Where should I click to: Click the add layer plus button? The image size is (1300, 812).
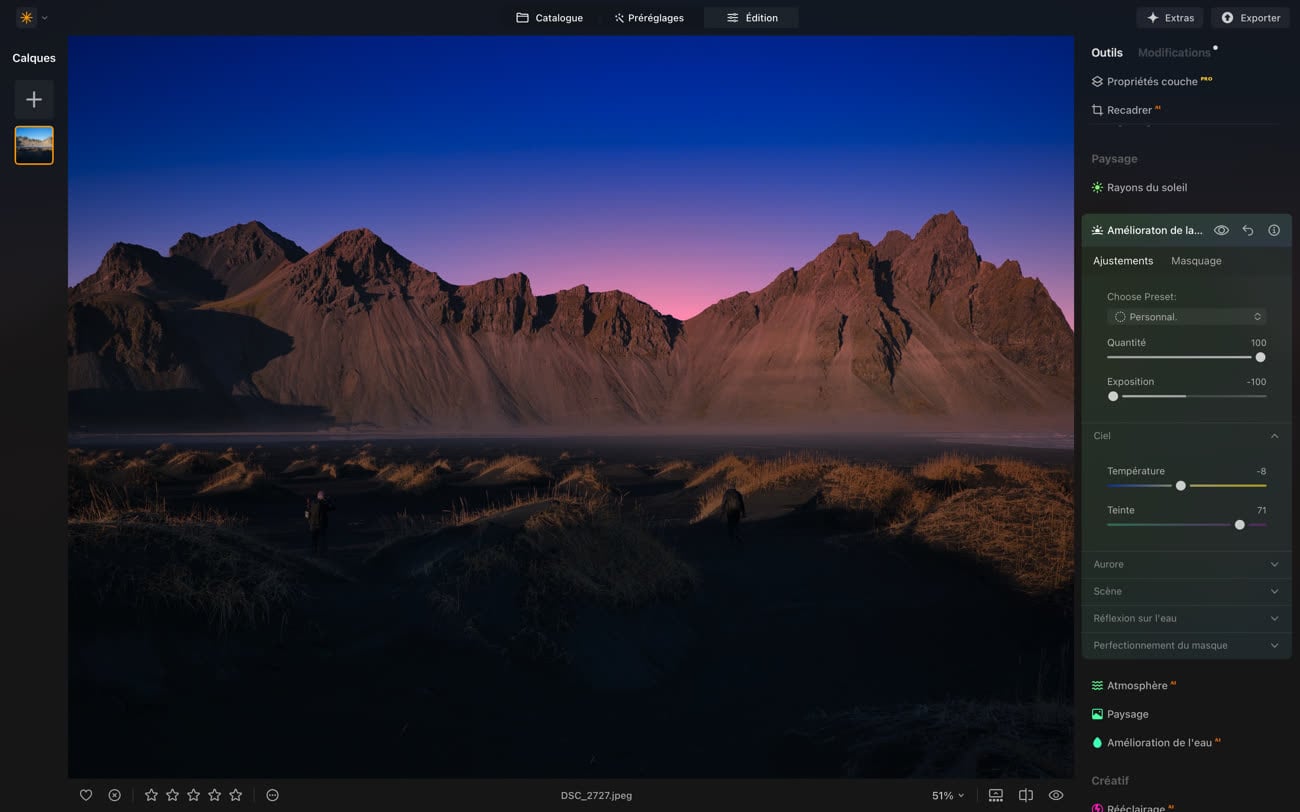coord(34,100)
